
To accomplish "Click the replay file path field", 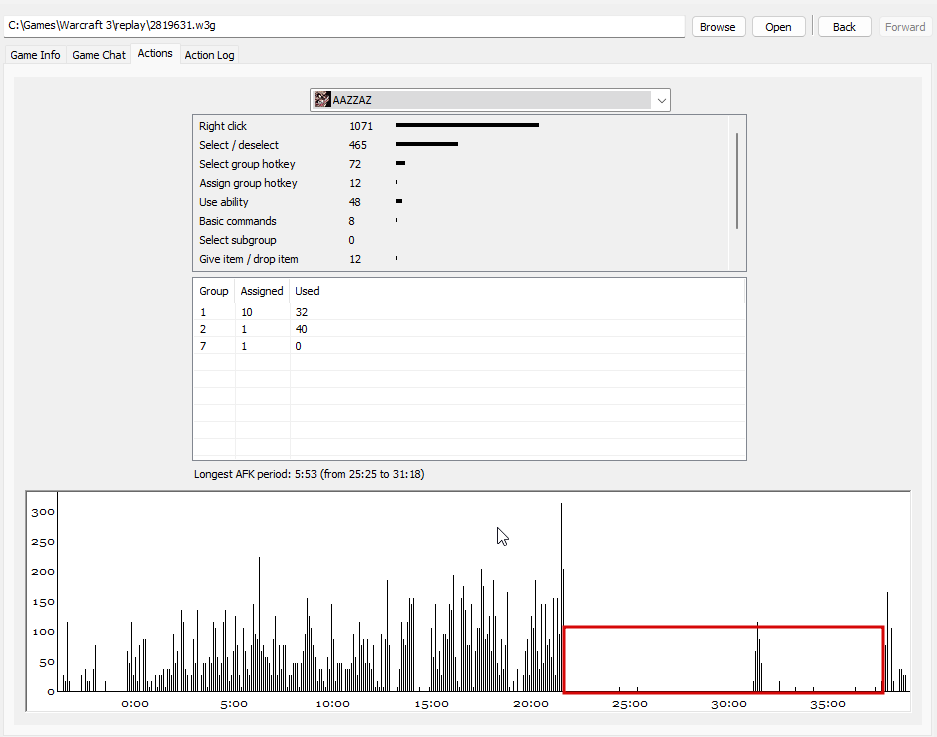I will [x=344, y=26].
